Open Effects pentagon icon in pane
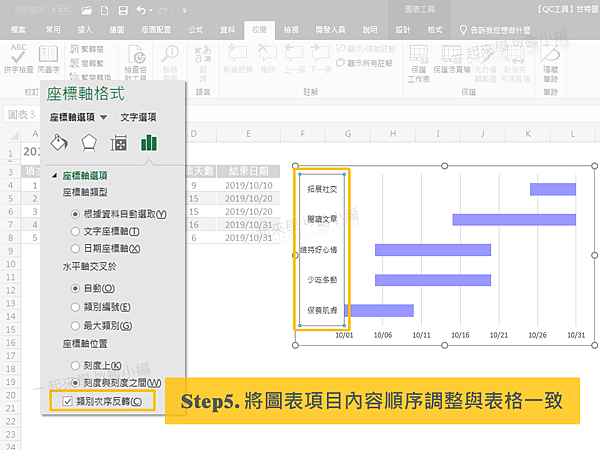This screenshot has height=450, width=600. [x=89, y=143]
